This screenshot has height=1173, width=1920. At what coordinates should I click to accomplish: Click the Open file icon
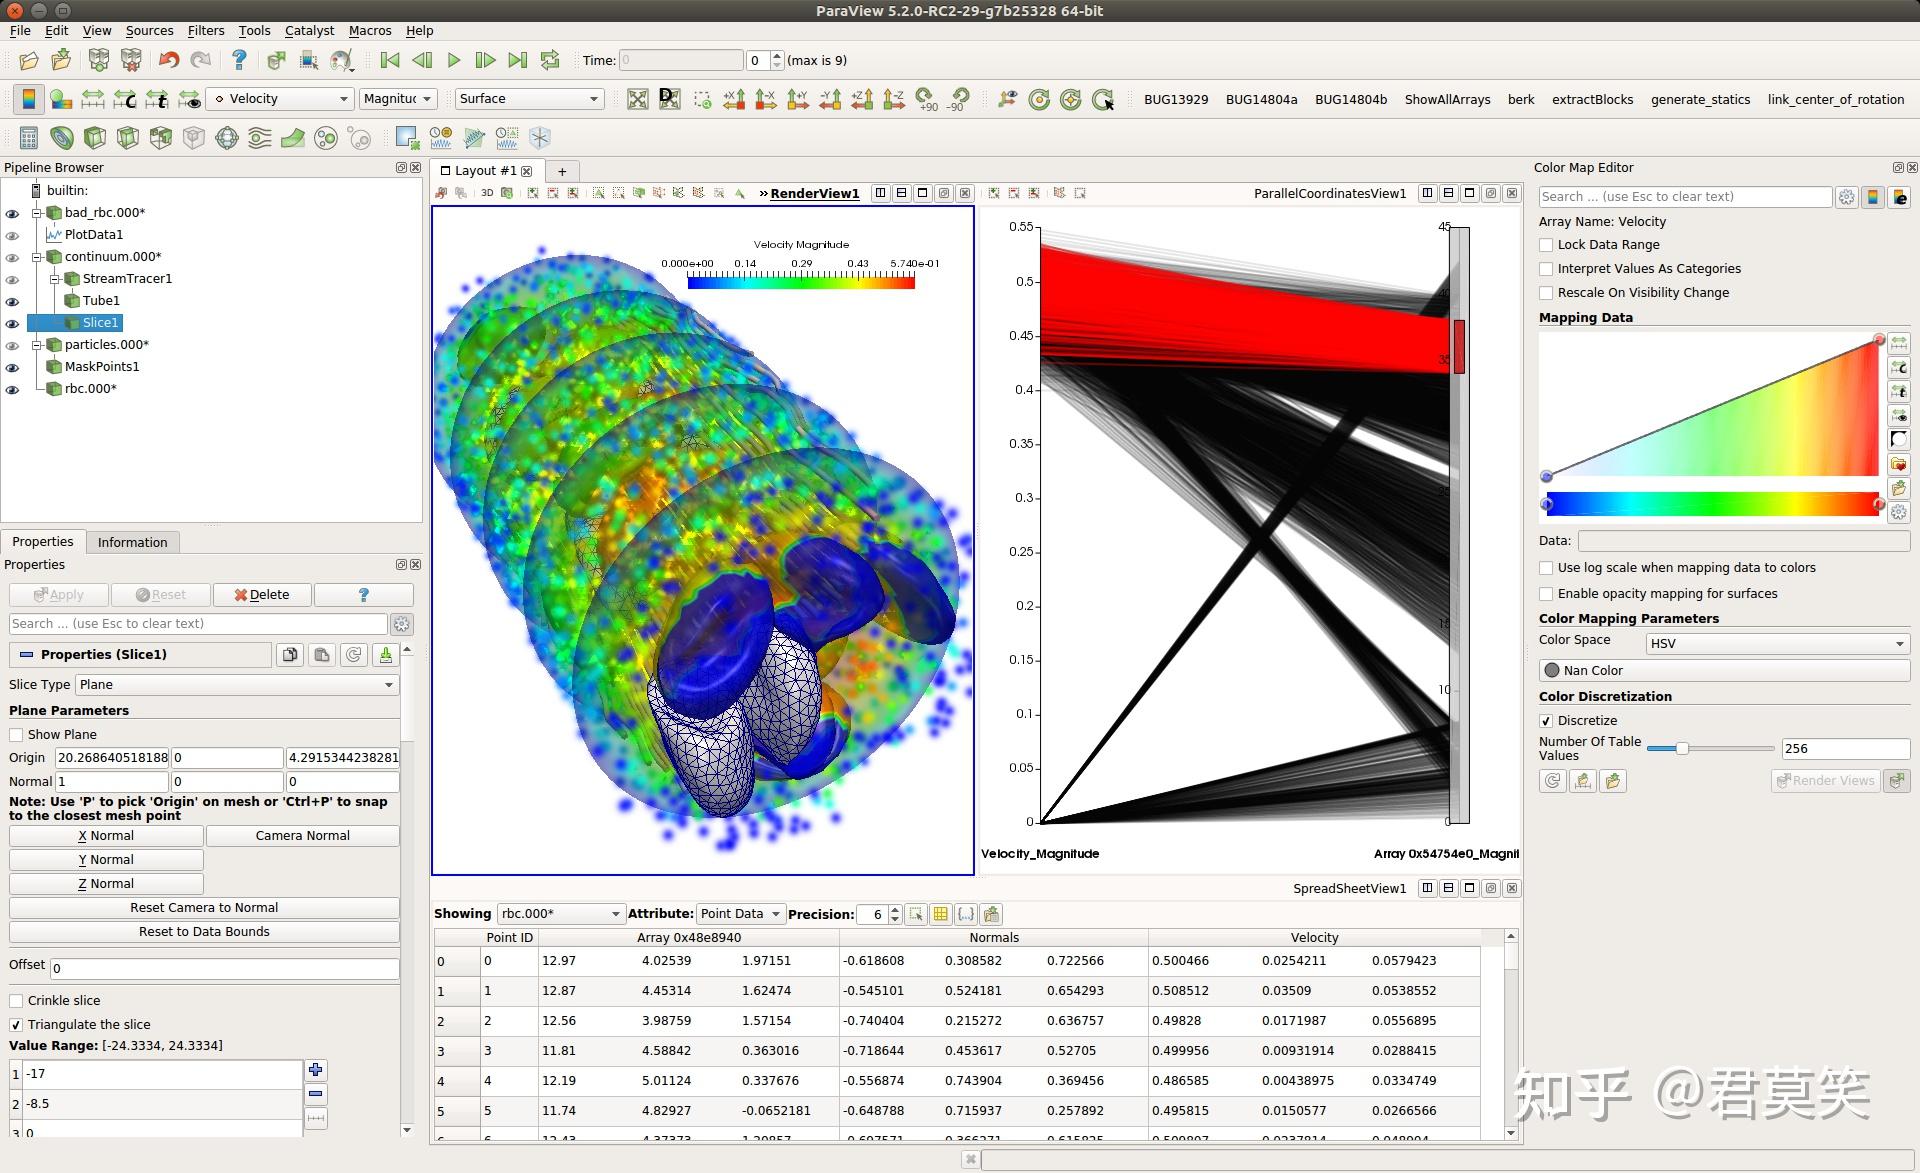coord(29,61)
